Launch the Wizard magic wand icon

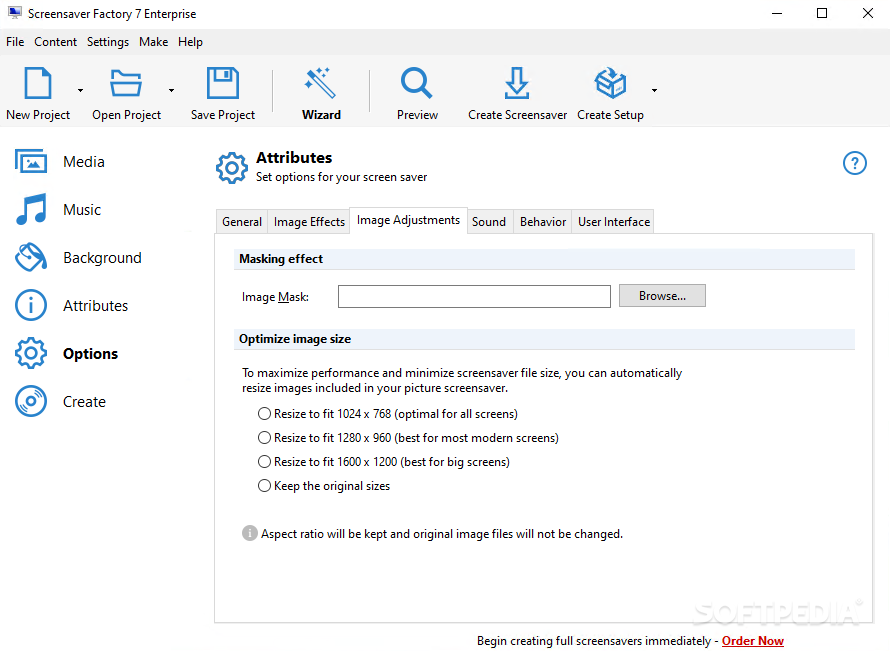pyautogui.click(x=320, y=83)
